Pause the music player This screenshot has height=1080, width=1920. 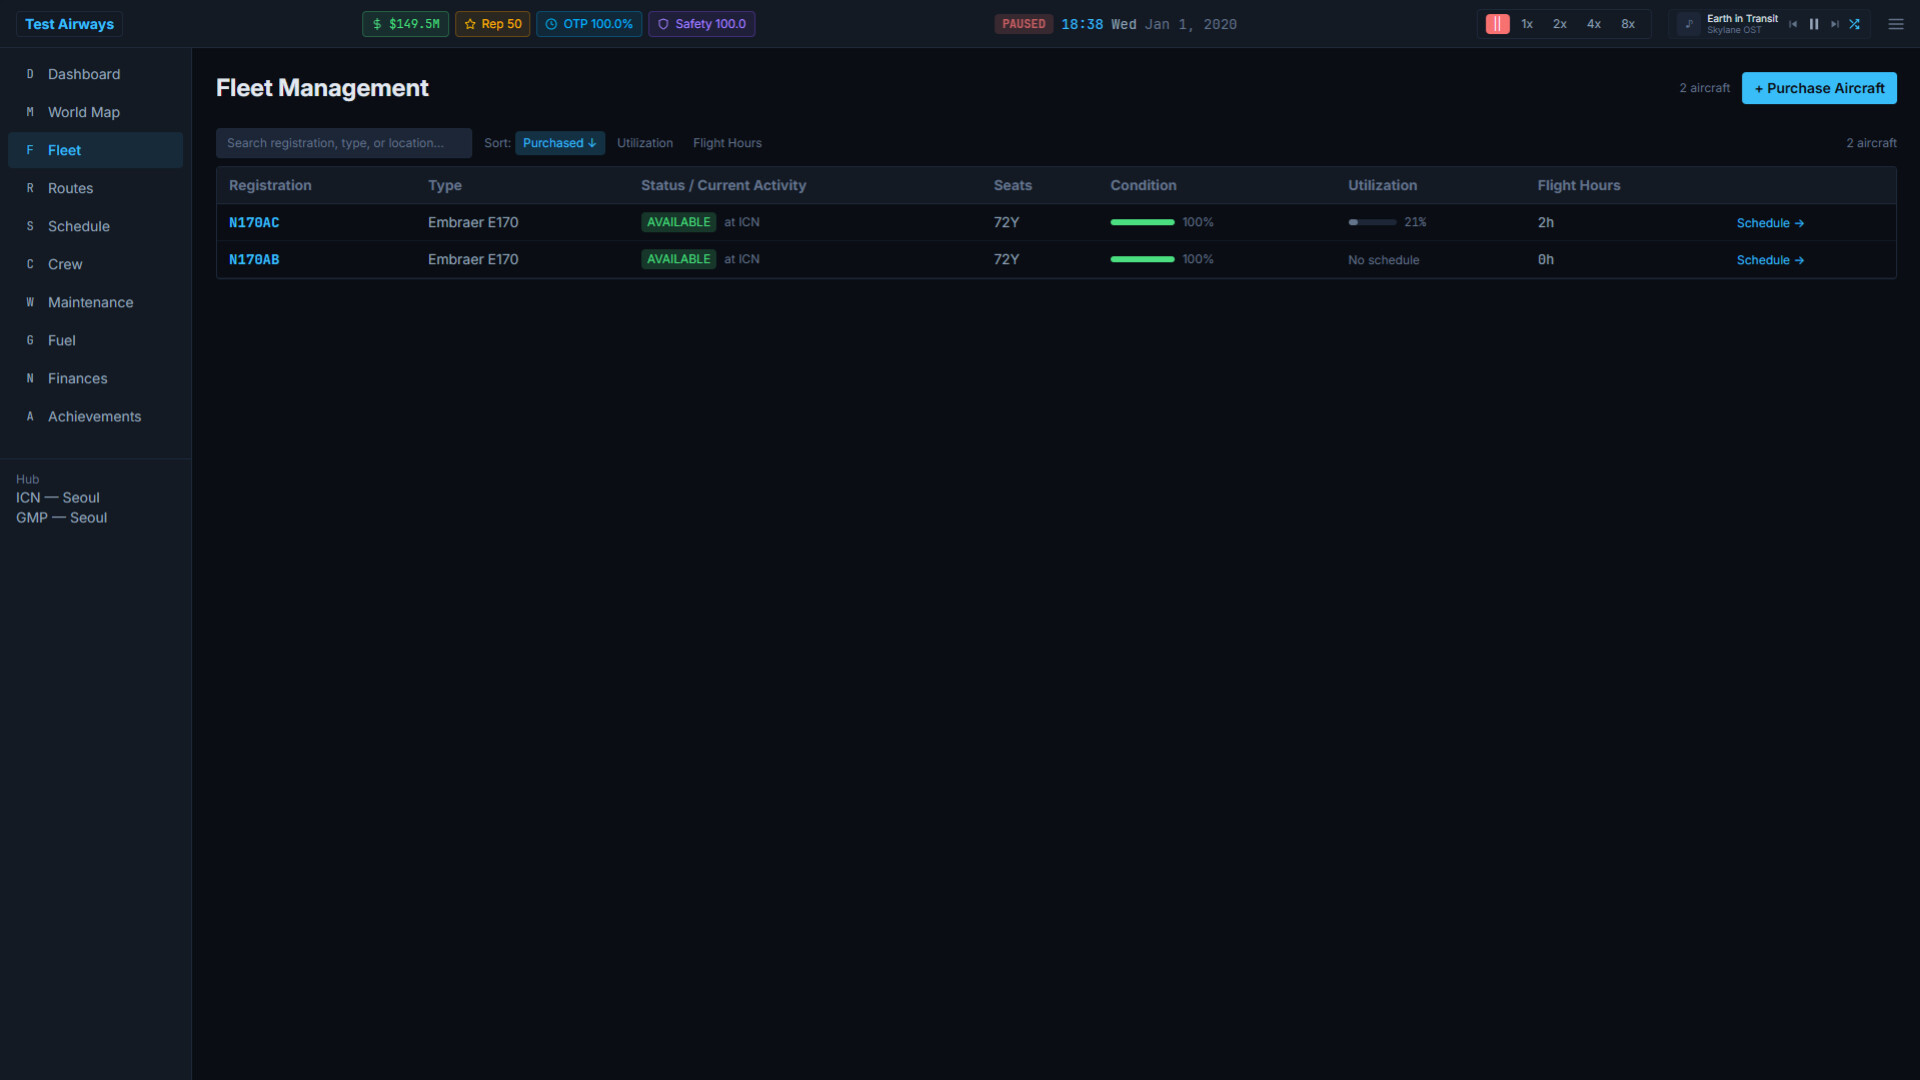coord(1814,24)
